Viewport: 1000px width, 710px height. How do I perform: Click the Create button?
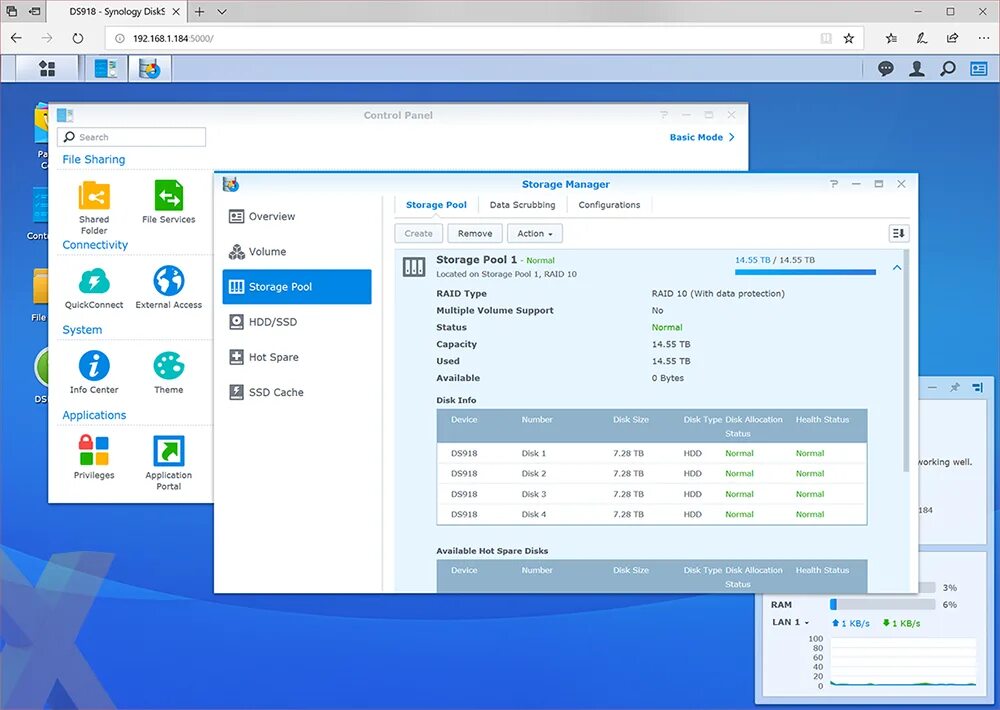click(418, 233)
